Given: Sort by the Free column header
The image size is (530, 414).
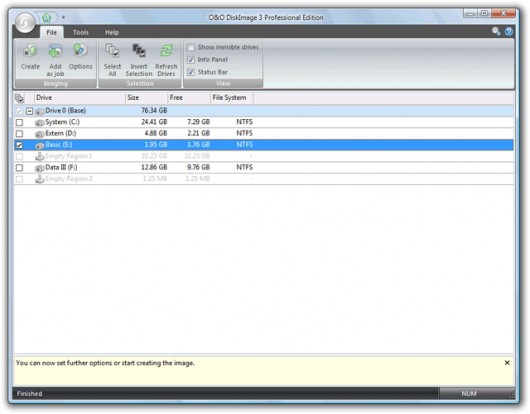Looking at the screenshot, I should 189,98.
